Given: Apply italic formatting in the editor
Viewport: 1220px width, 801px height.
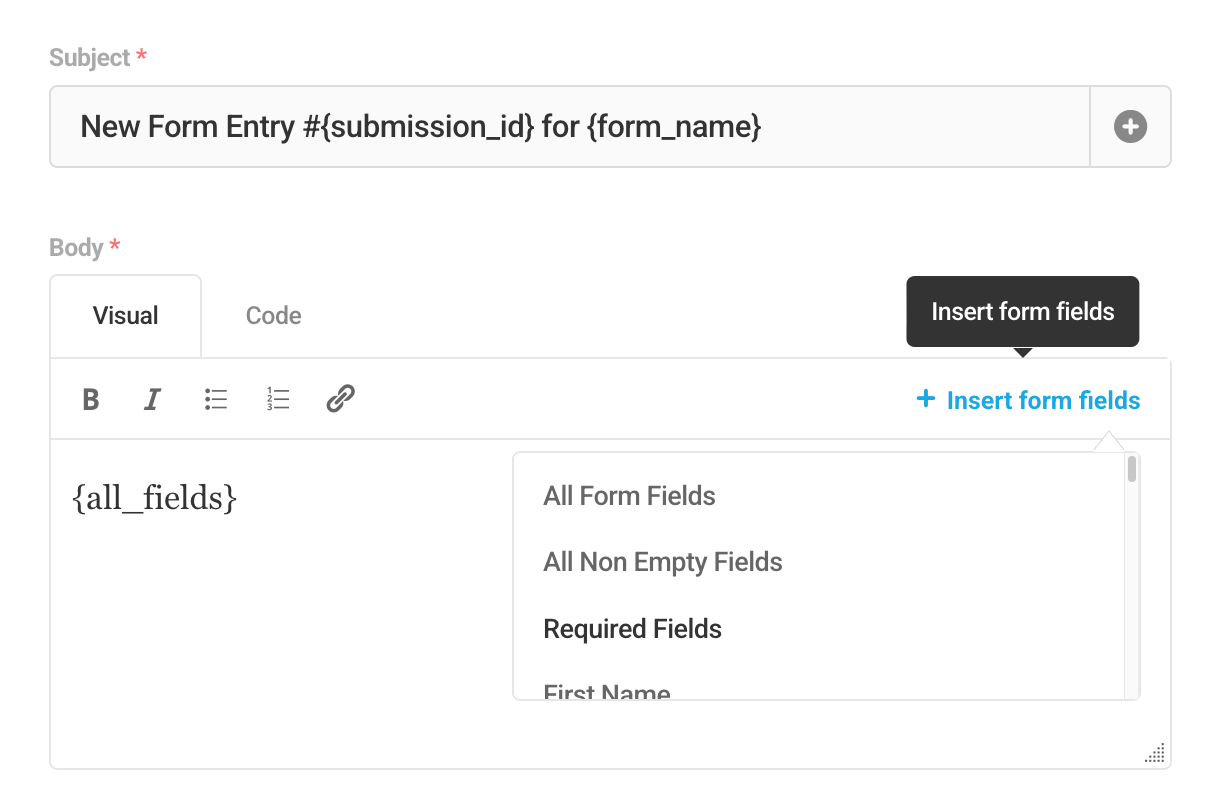Looking at the screenshot, I should click(x=152, y=399).
